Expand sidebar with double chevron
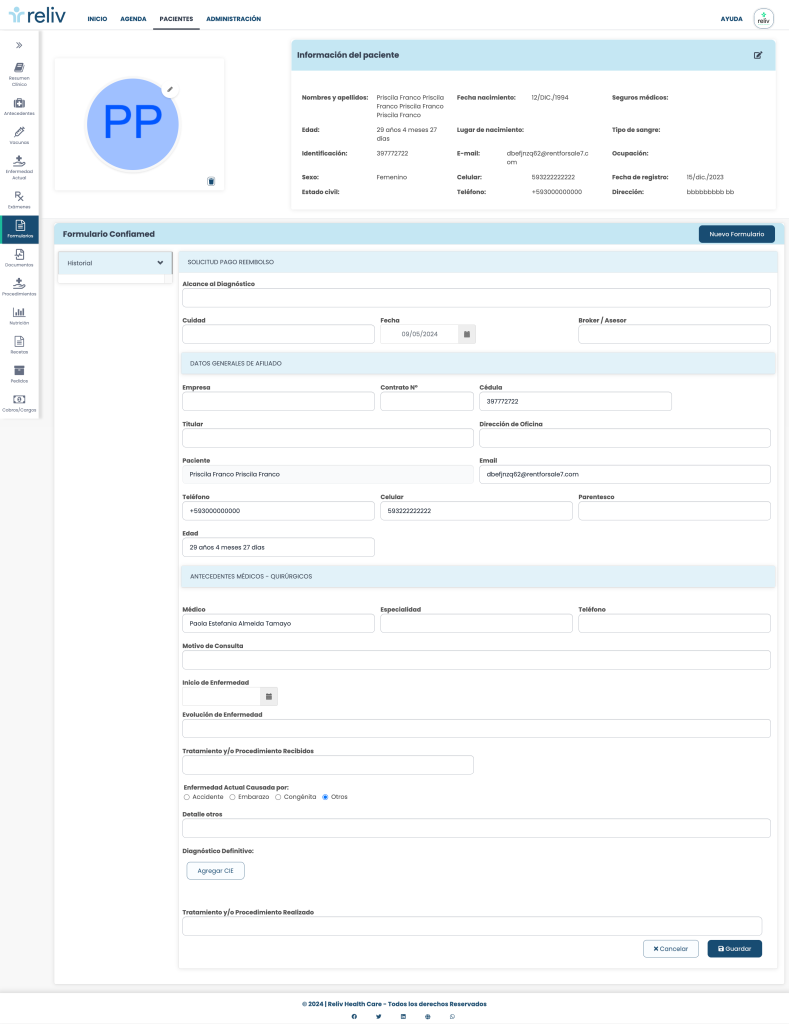The image size is (789, 1024). [x=19, y=45]
